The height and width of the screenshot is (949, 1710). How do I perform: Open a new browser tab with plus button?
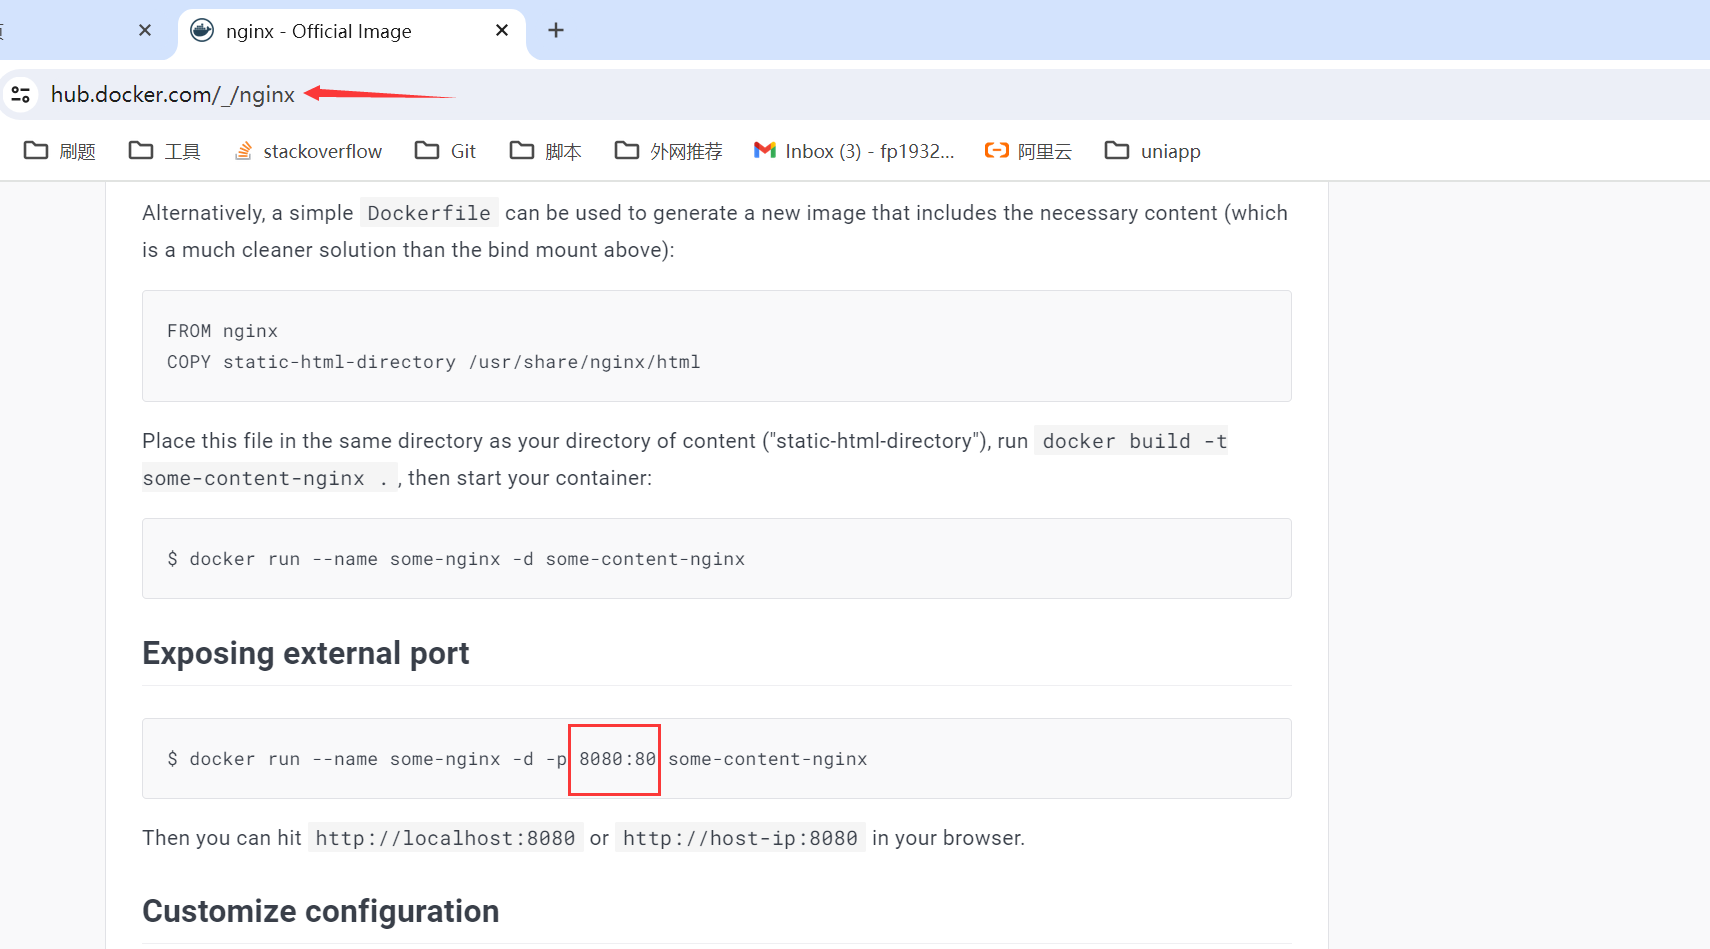tap(556, 30)
